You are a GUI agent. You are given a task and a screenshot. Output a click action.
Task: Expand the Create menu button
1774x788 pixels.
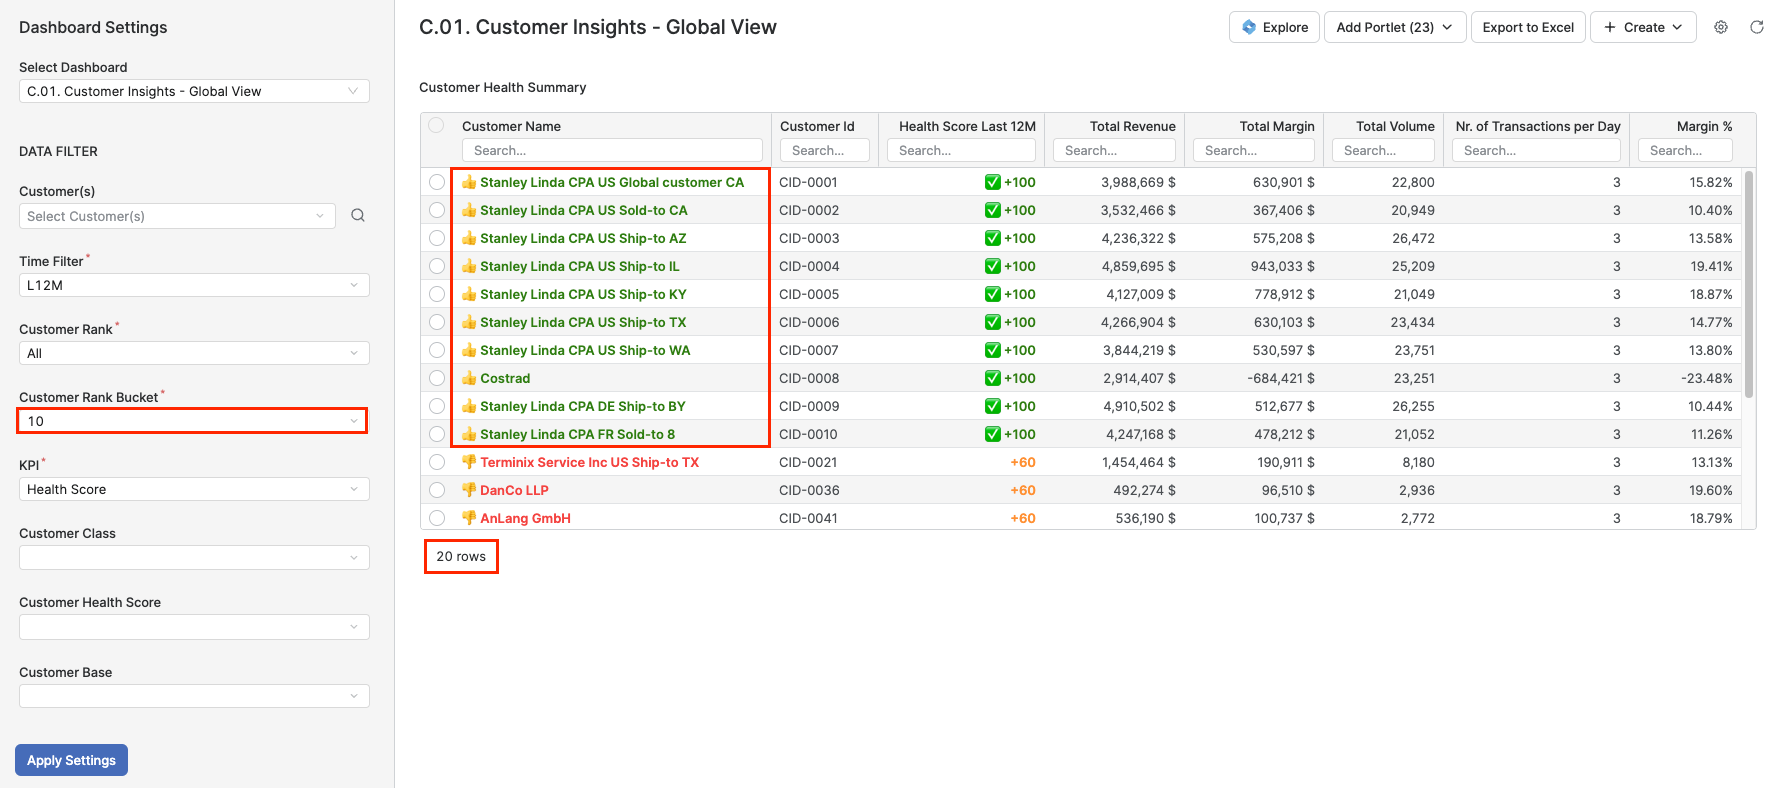tap(1643, 27)
